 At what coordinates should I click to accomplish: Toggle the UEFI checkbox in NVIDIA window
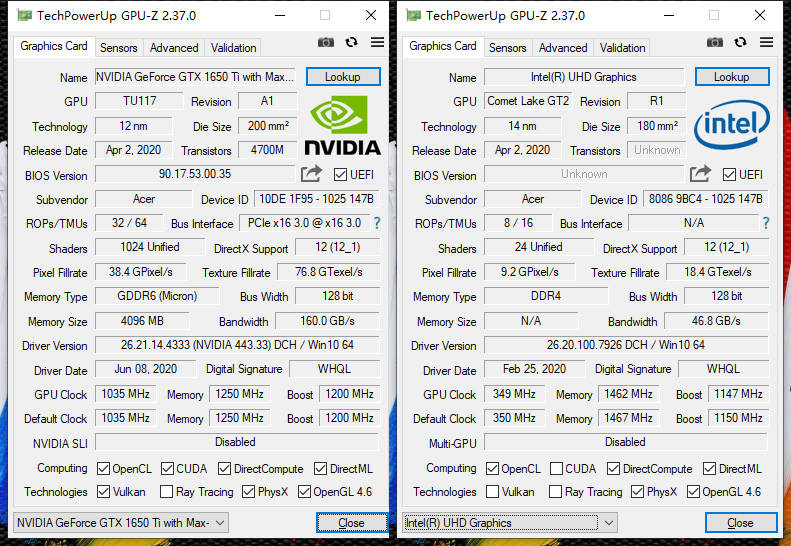coord(341,175)
